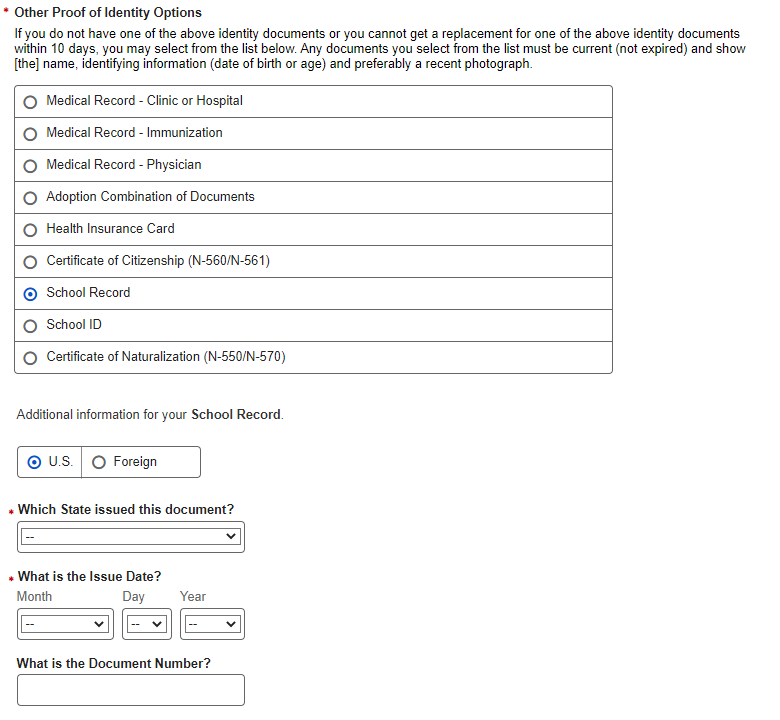780x720 pixels.
Task: Open the issue date Month dropdown
Action: [64, 624]
